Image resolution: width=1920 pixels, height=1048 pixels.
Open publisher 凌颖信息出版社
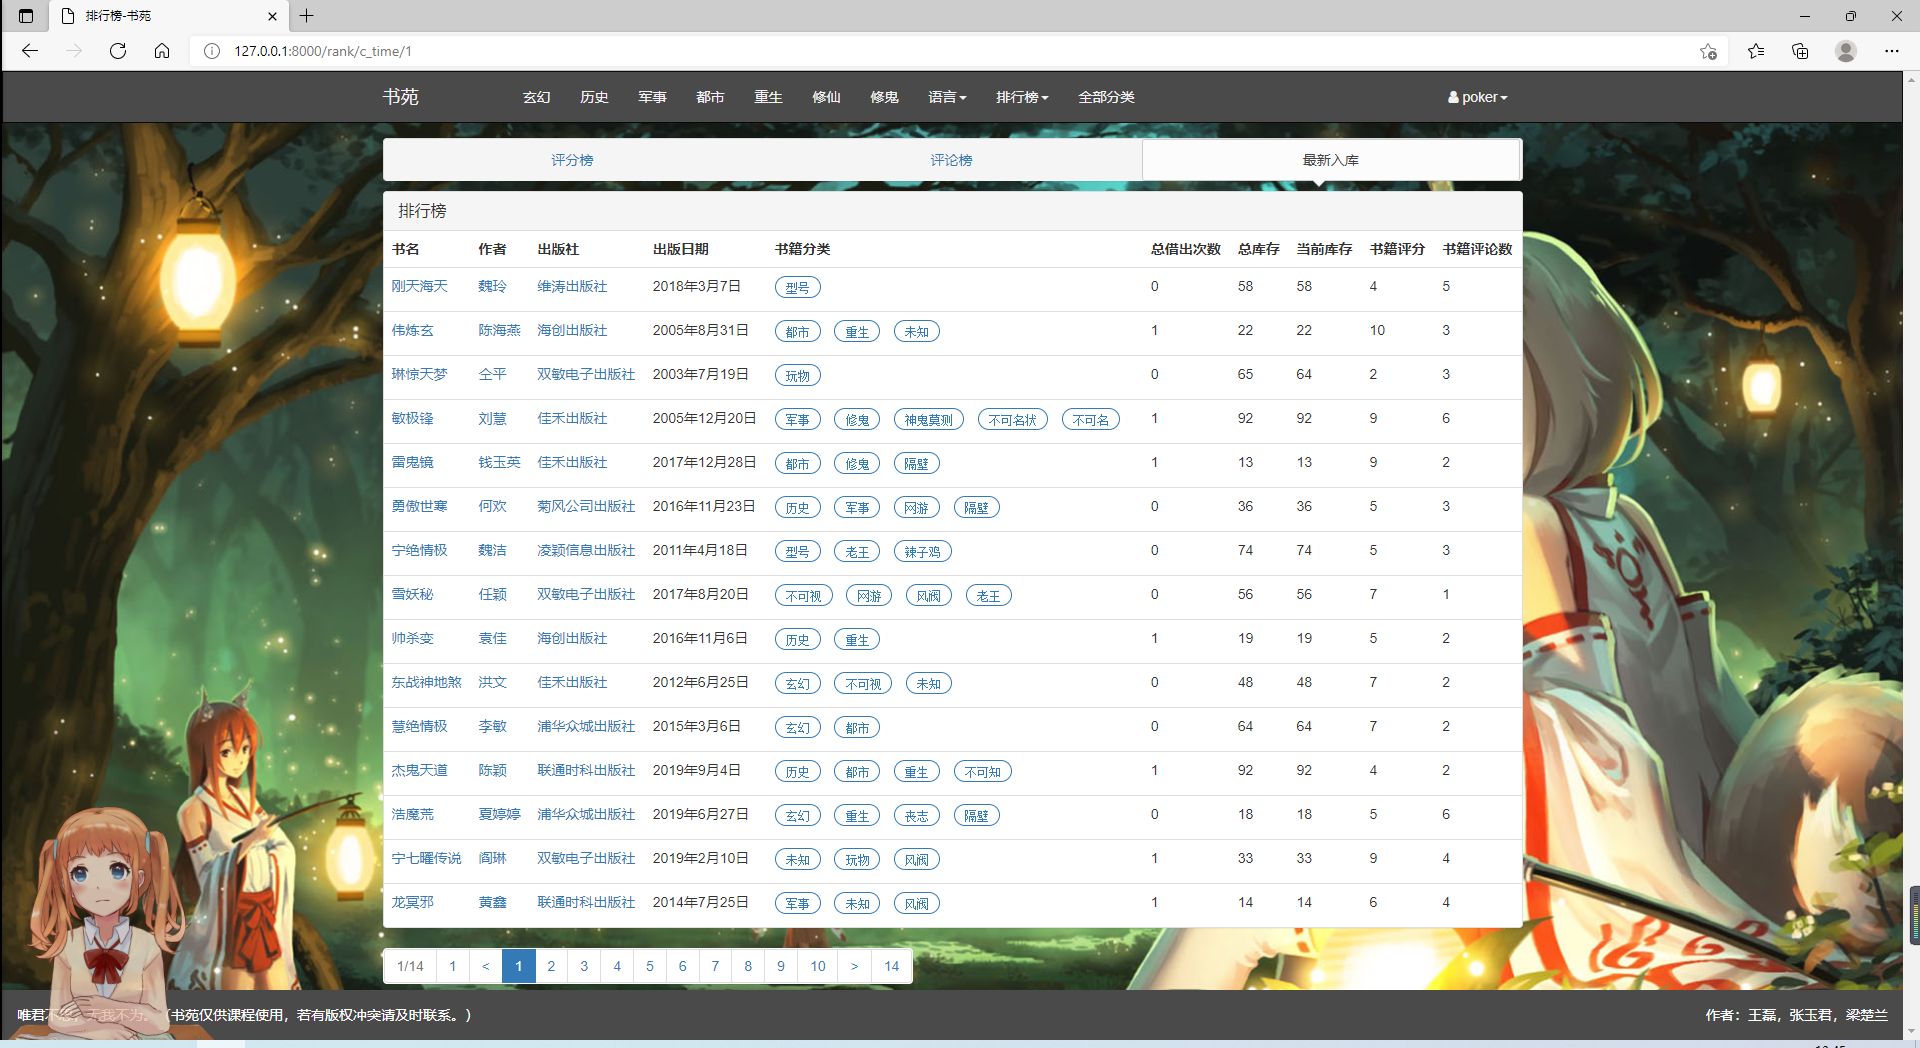tap(586, 550)
